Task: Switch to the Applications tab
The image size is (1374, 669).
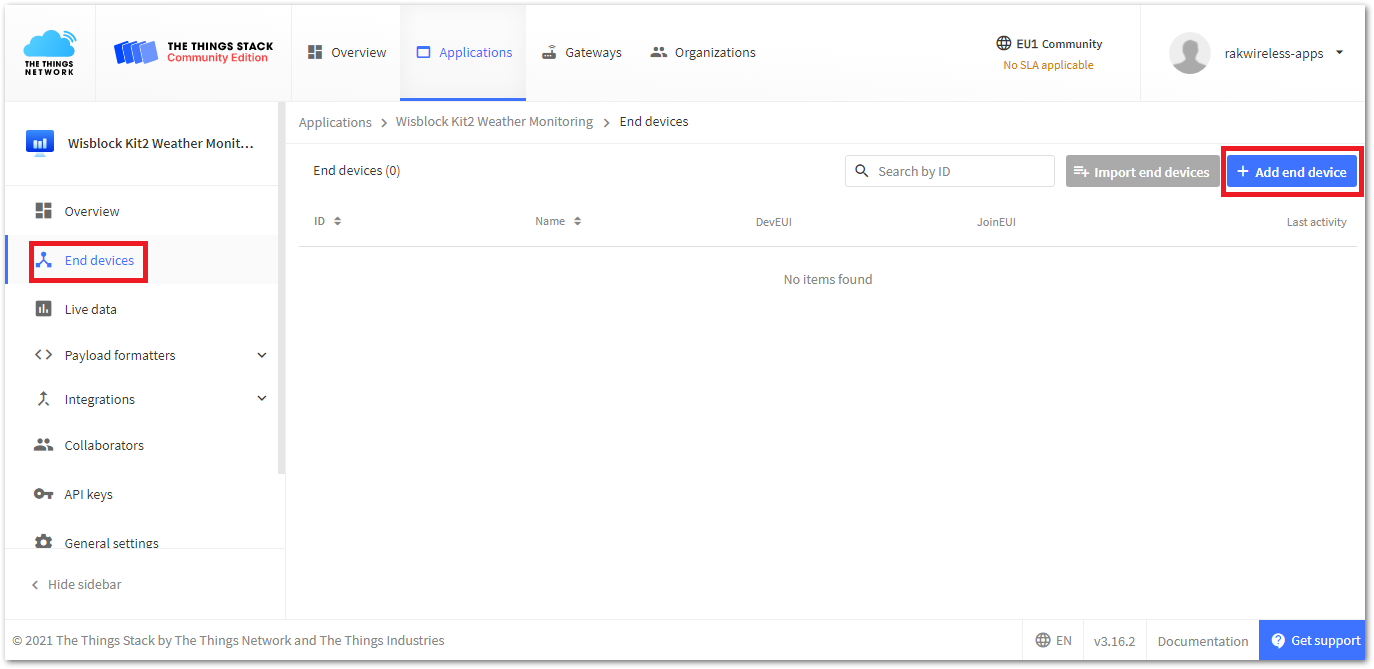Action: pos(463,51)
